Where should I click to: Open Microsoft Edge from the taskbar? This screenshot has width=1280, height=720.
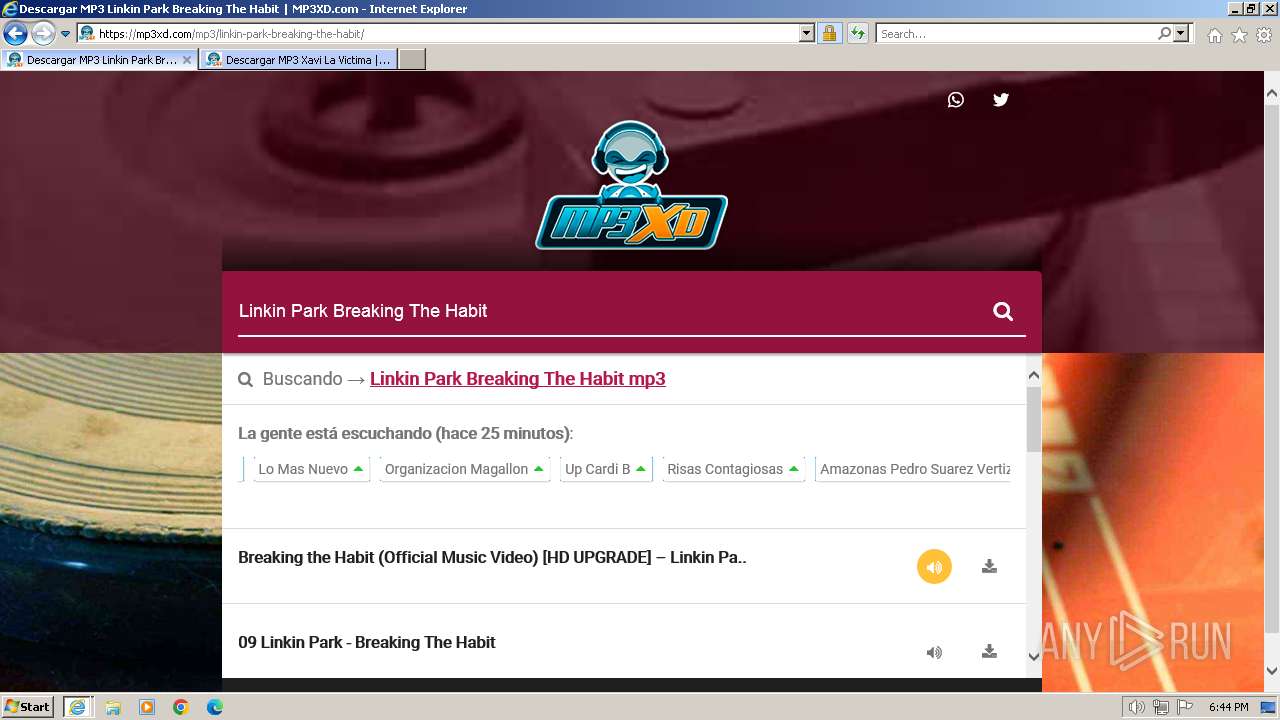tap(215, 707)
